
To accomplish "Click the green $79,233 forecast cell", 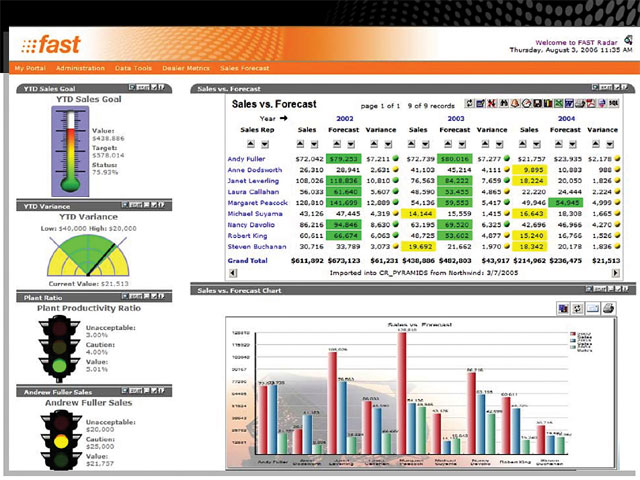I will pyautogui.click(x=343, y=159).
